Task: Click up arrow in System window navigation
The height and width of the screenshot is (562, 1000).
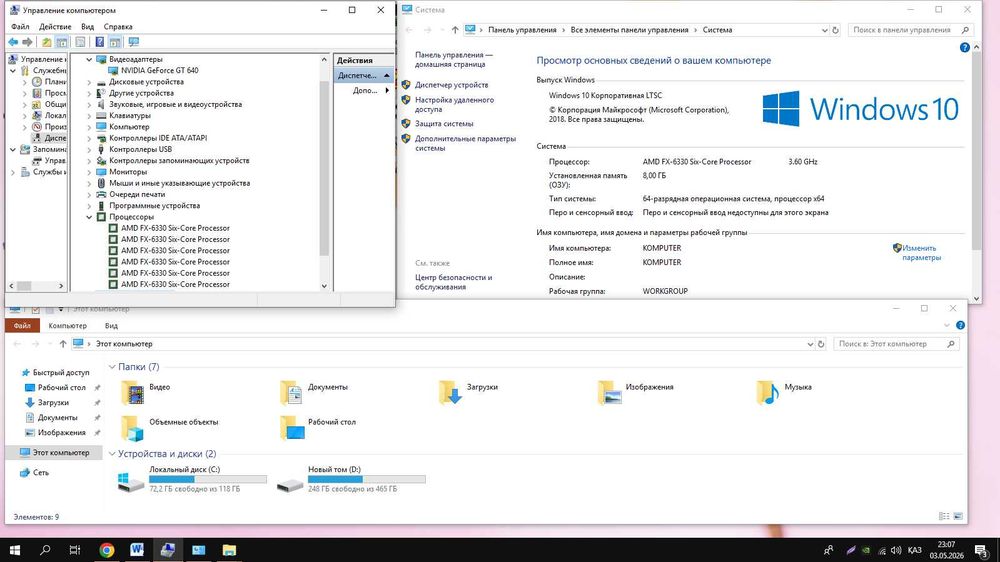Action: point(455,30)
